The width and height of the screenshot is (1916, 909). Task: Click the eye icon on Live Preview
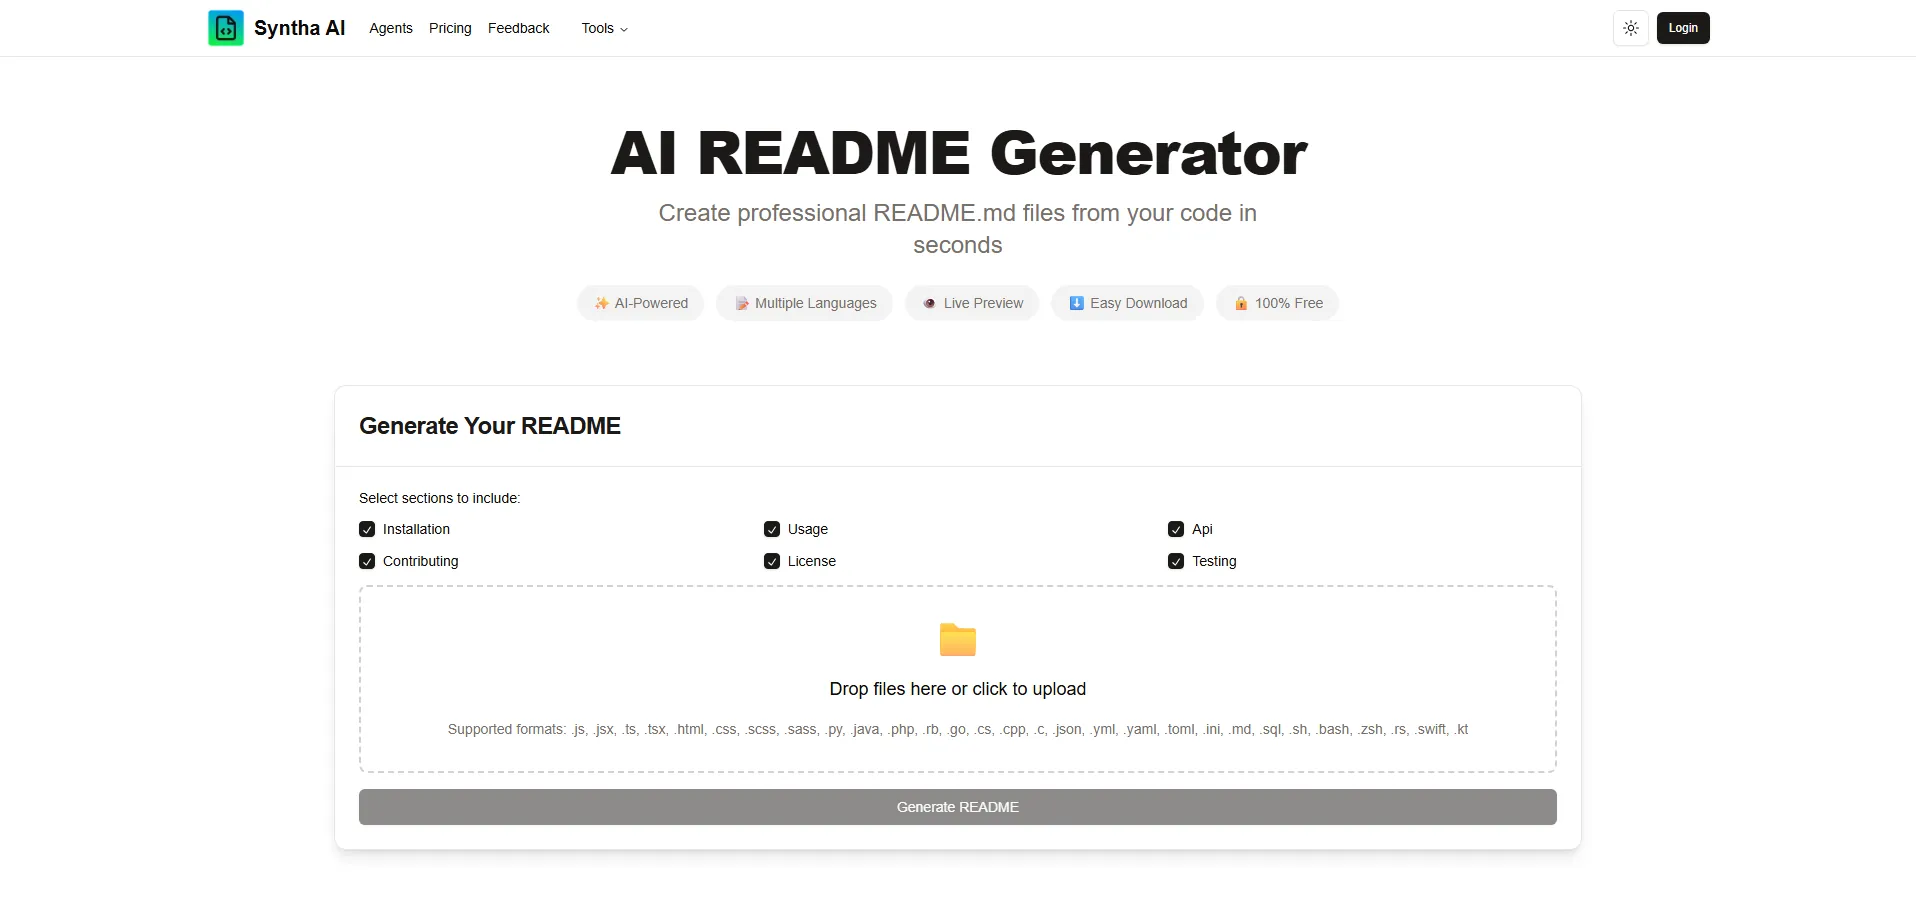coord(929,303)
